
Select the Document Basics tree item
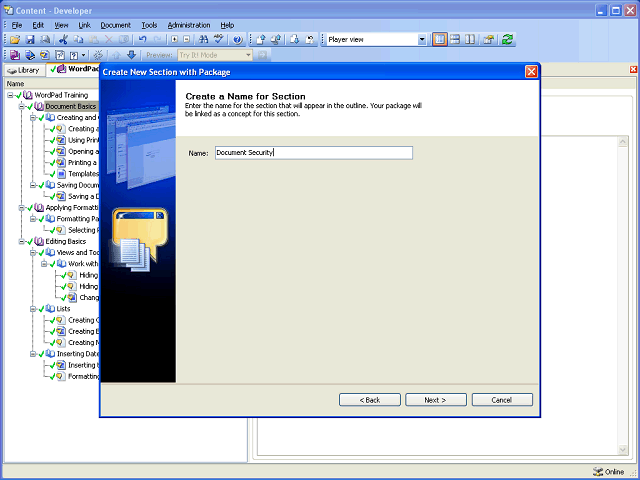(x=71, y=107)
